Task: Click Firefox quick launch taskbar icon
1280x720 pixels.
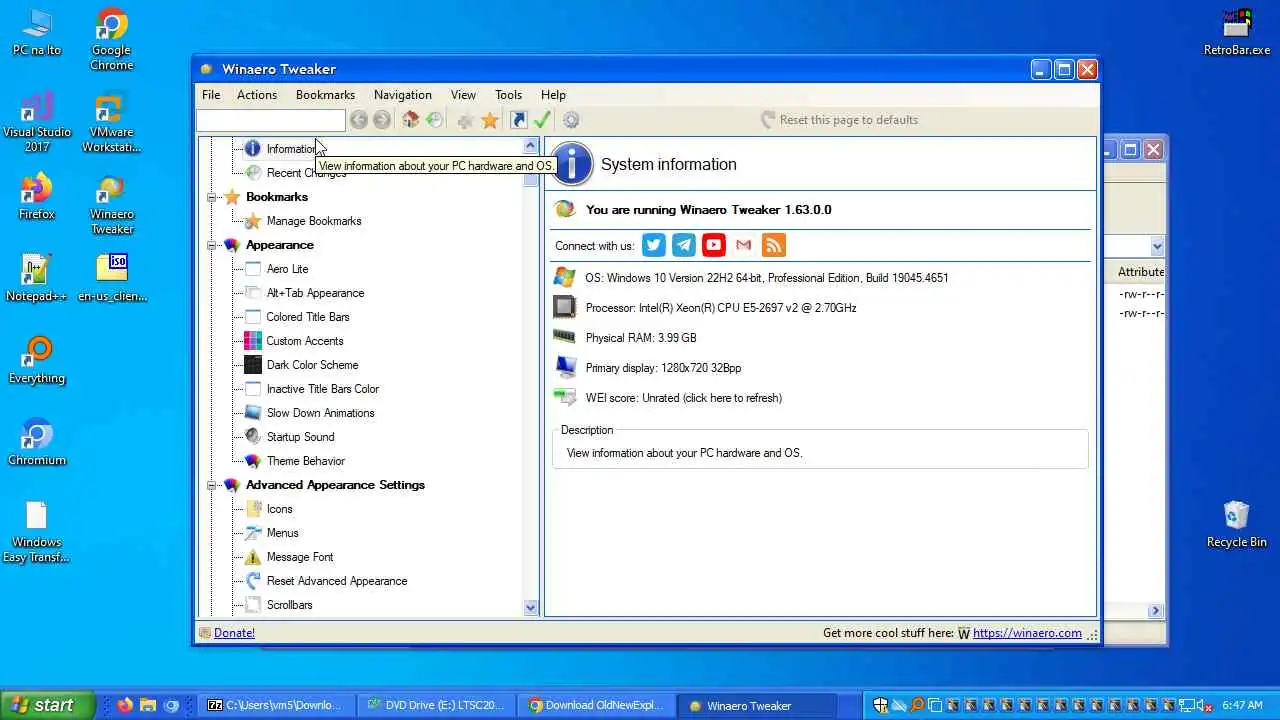Action: point(124,705)
